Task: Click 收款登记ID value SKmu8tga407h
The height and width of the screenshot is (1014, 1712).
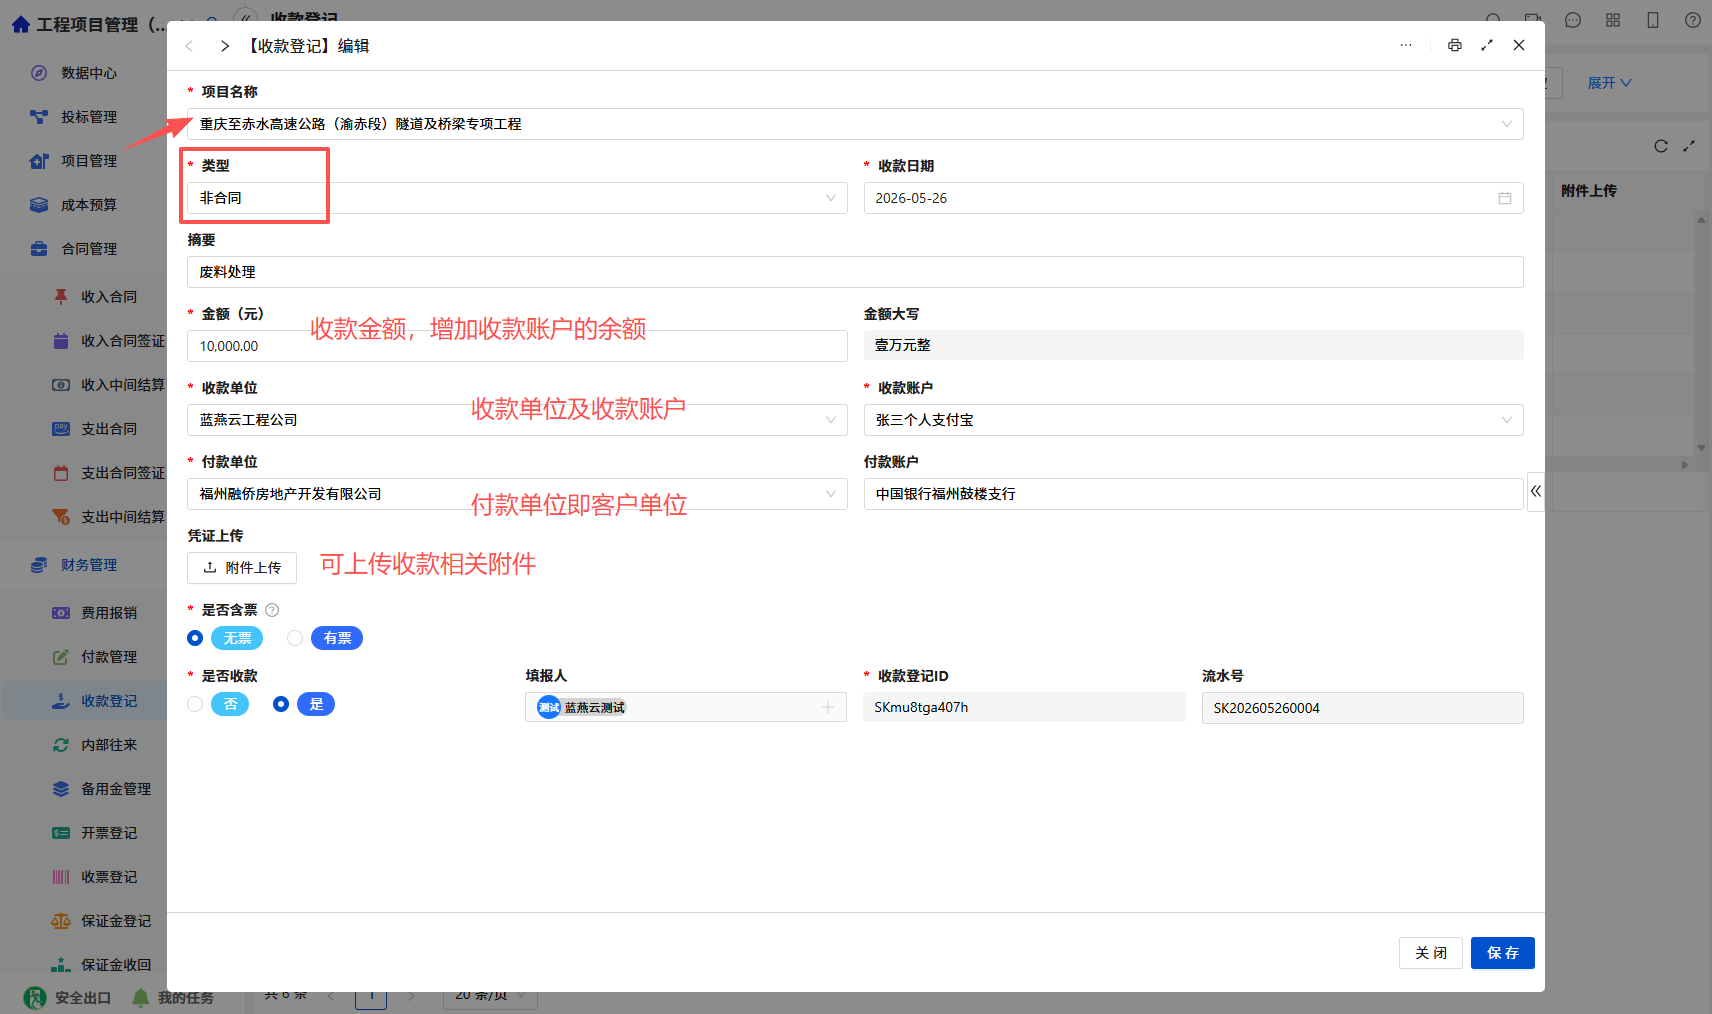Action: pyautogui.click(x=1024, y=707)
